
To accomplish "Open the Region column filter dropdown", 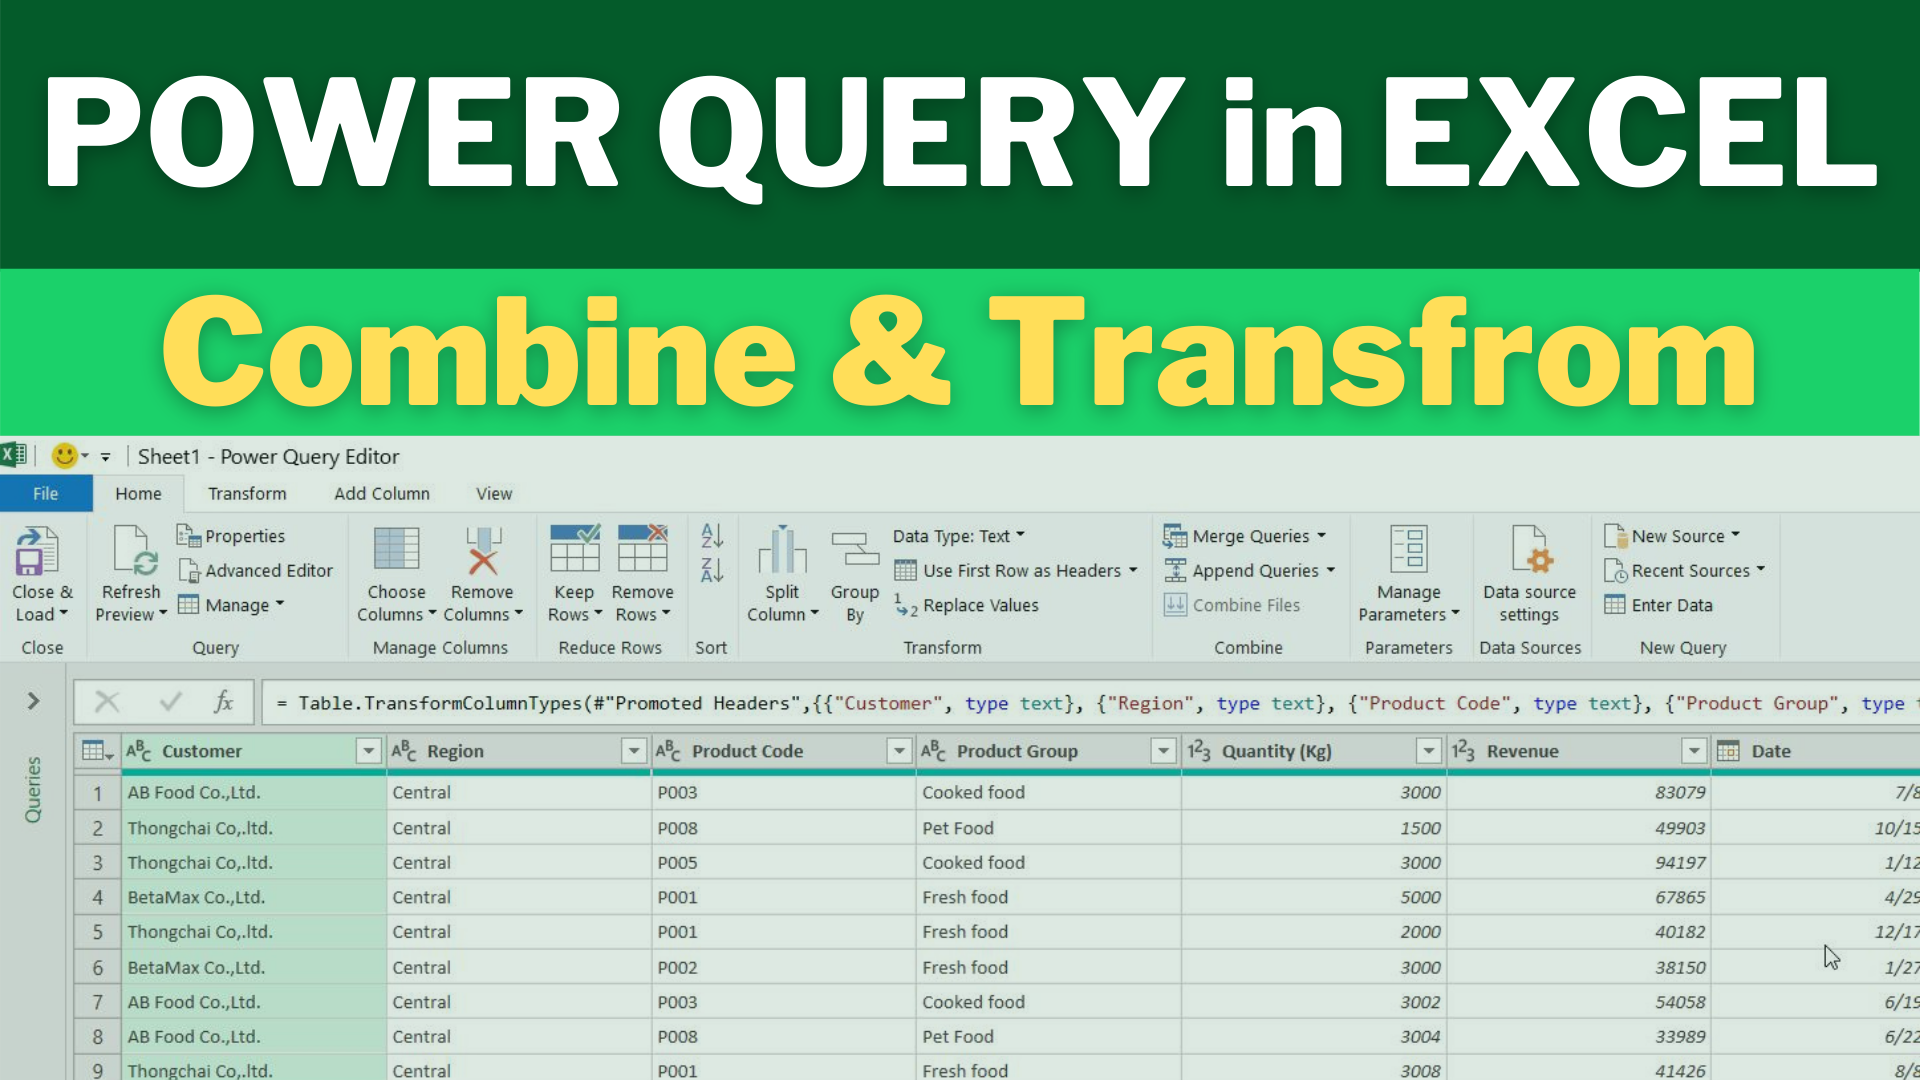I will (x=634, y=751).
